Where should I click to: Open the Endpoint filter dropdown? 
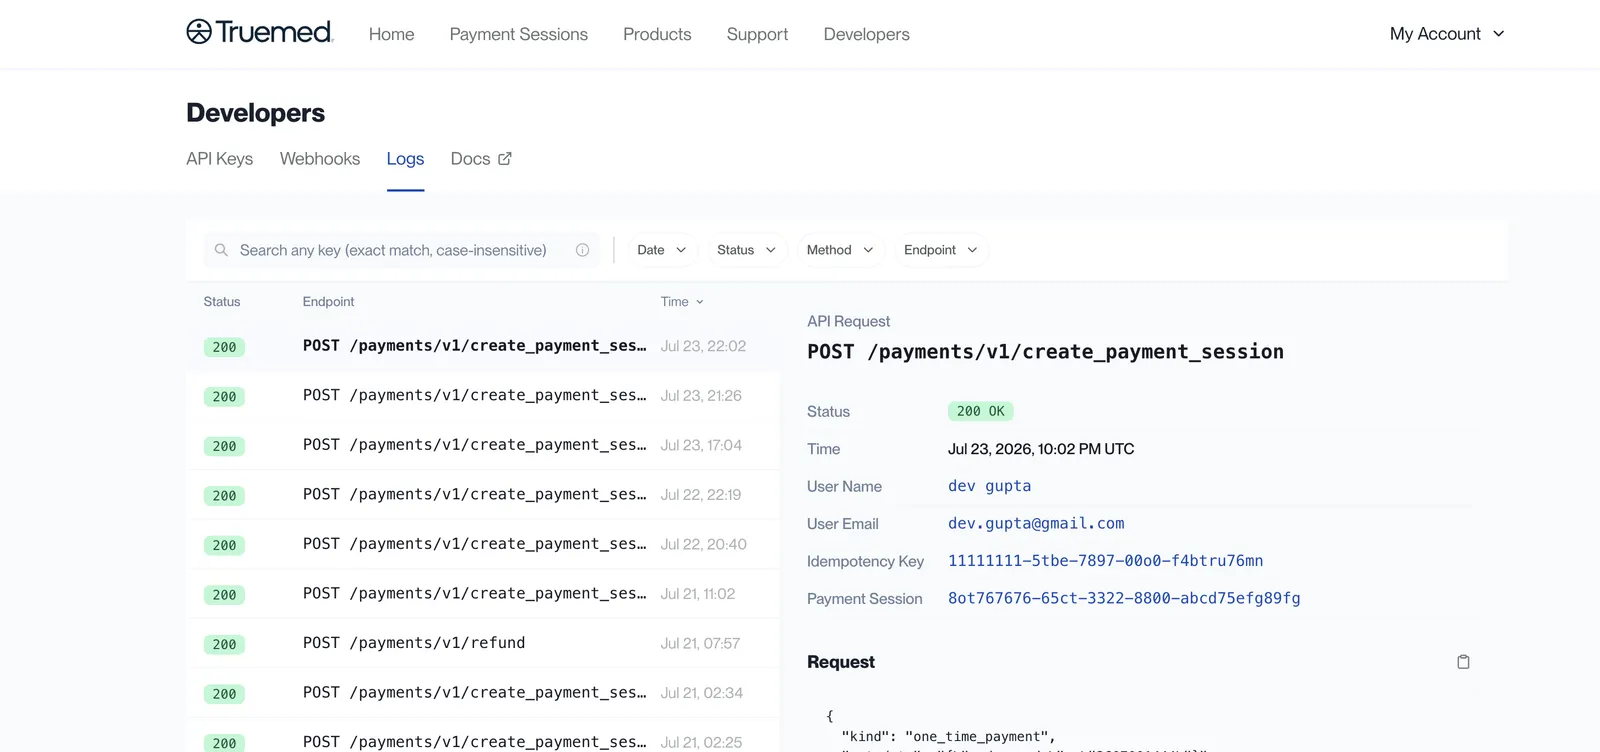point(940,250)
